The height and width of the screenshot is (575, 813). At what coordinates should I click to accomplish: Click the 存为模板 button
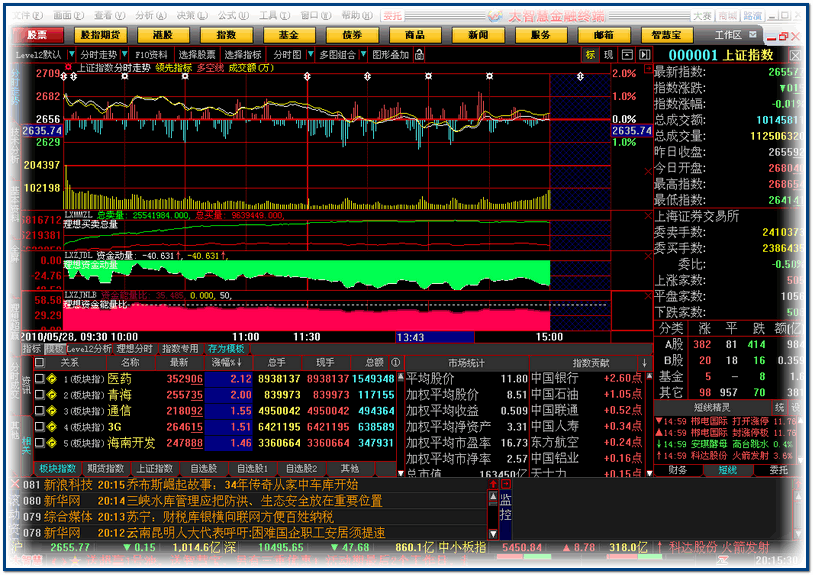click(226, 349)
